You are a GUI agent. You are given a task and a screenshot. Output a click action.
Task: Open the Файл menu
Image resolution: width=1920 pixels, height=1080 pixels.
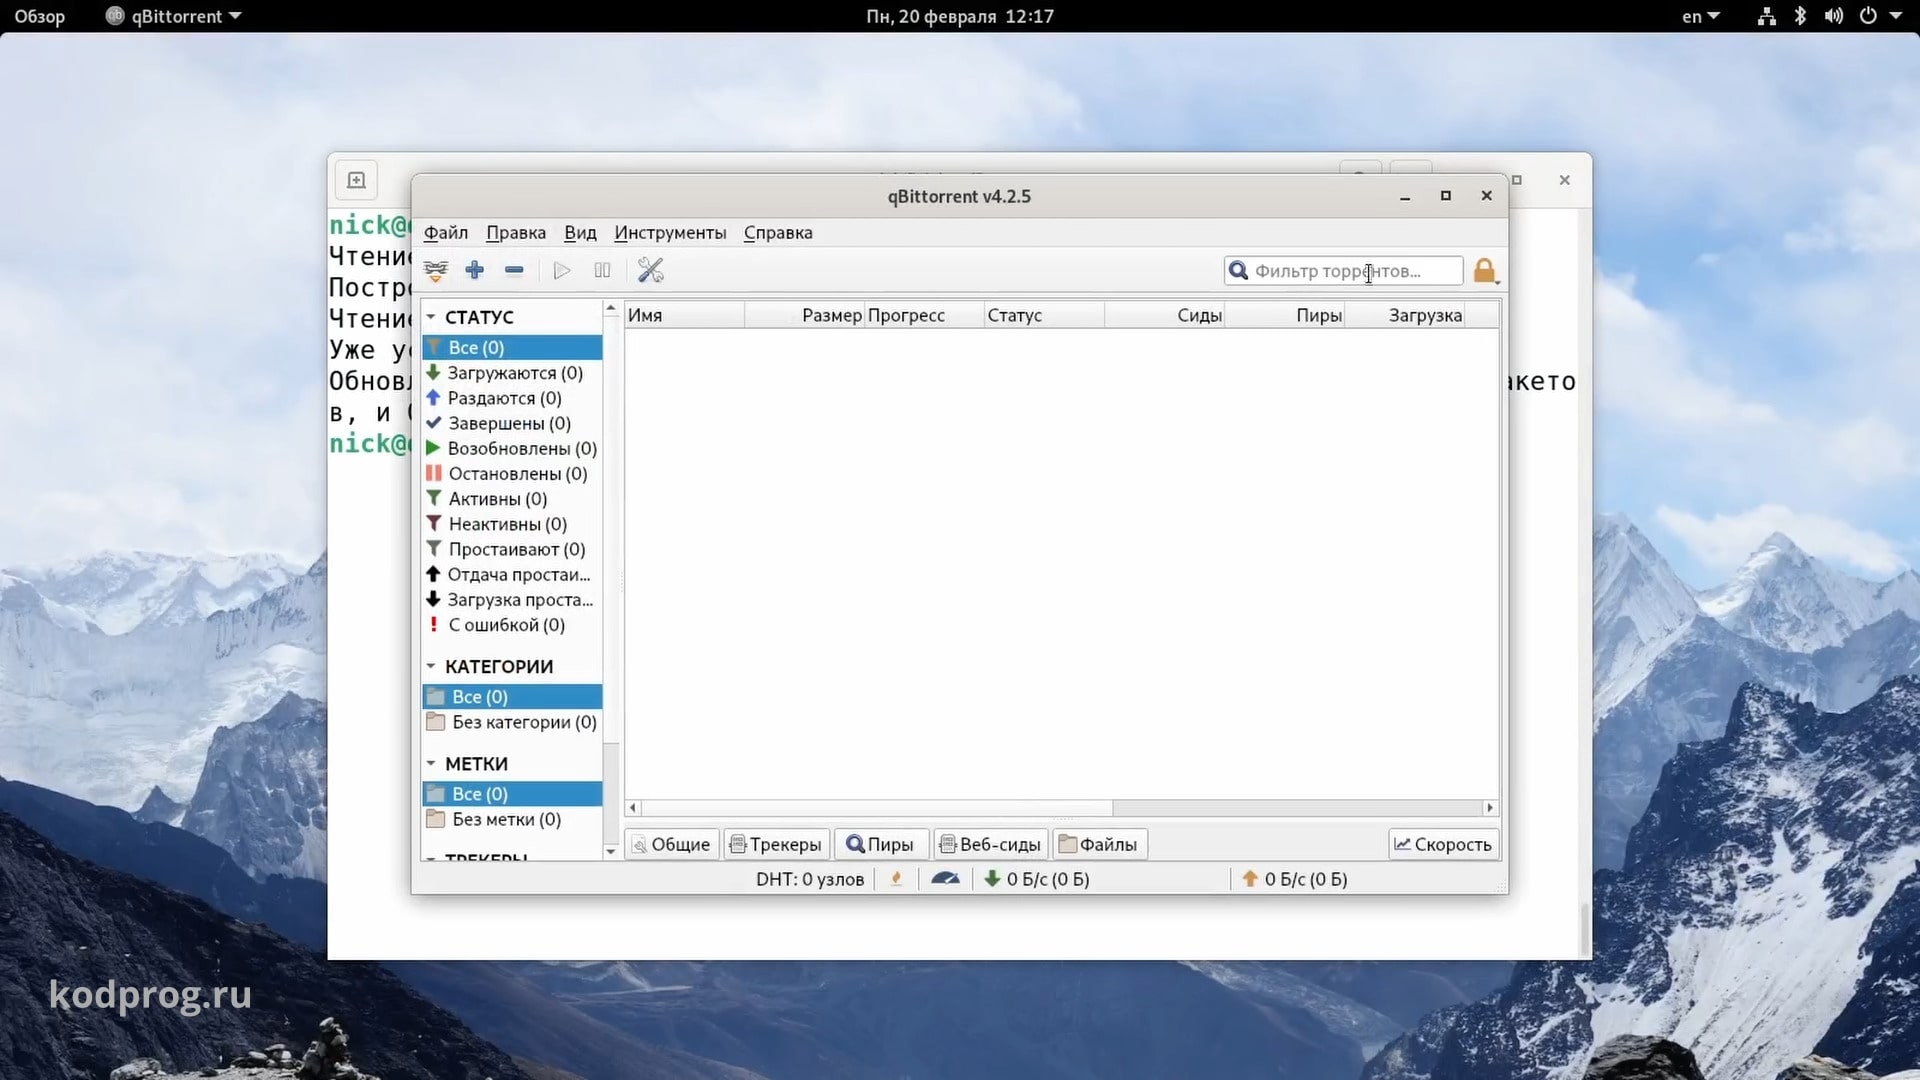point(446,233)
